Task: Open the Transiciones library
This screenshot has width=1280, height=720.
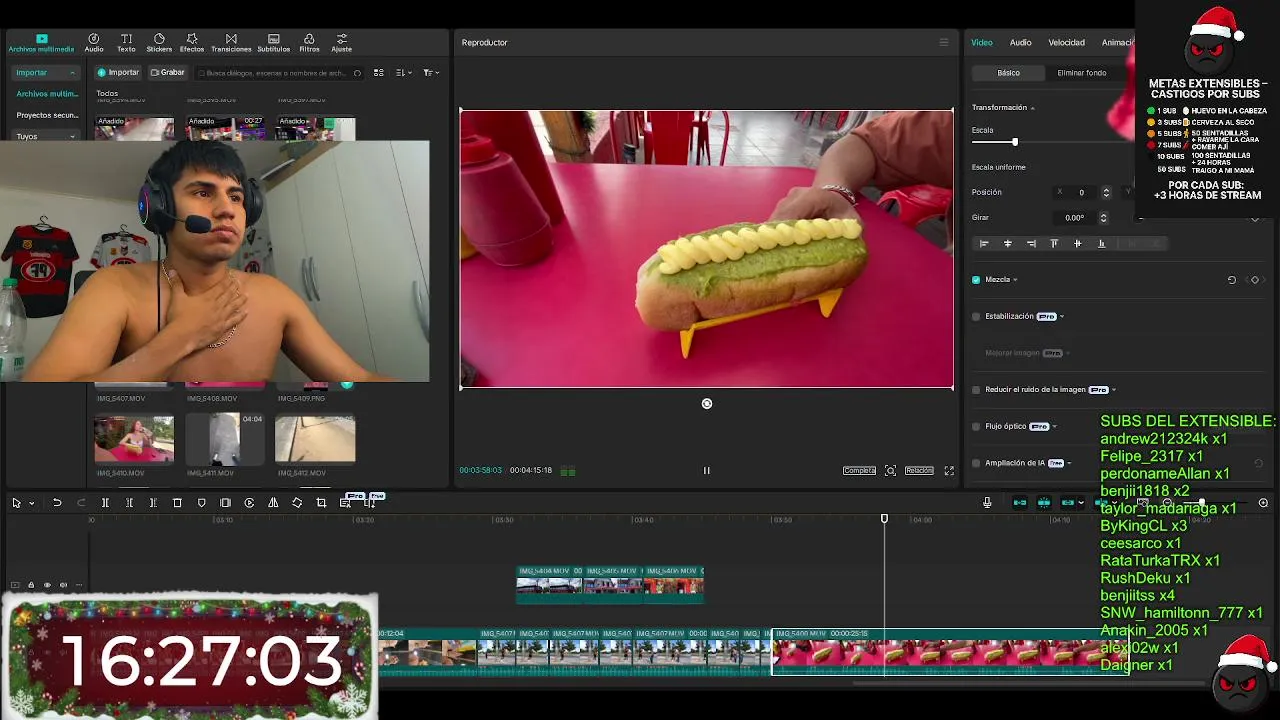Action: (231, 43)
